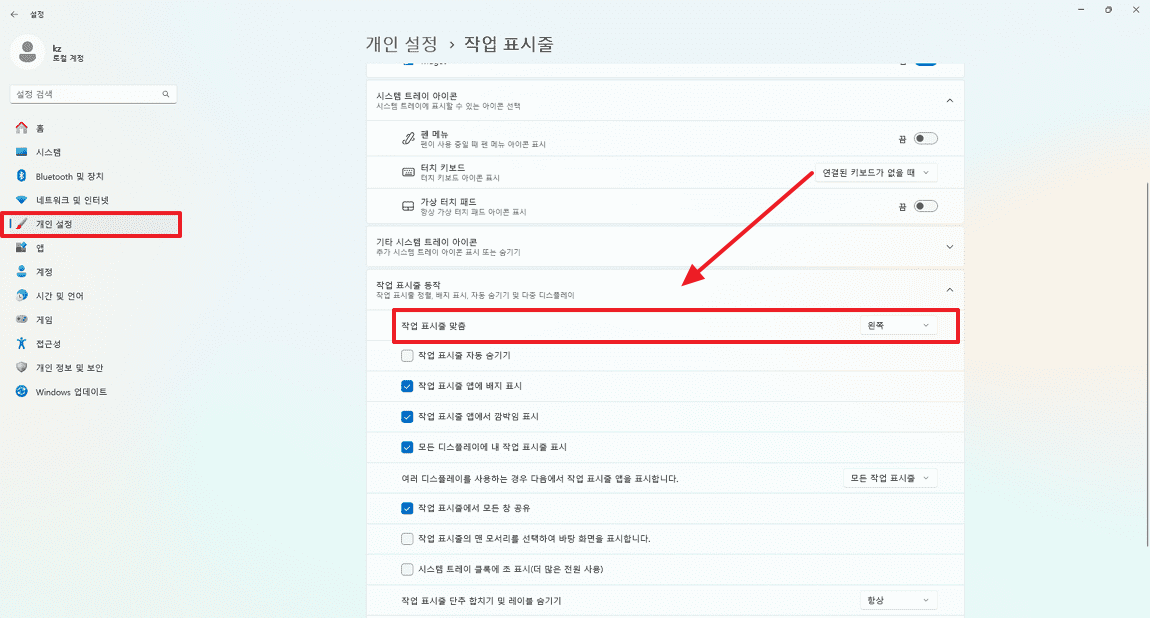Click the 펜 메뉴 pen icon
Viewport: 1150px width, 618px height.
pos(409,139)
